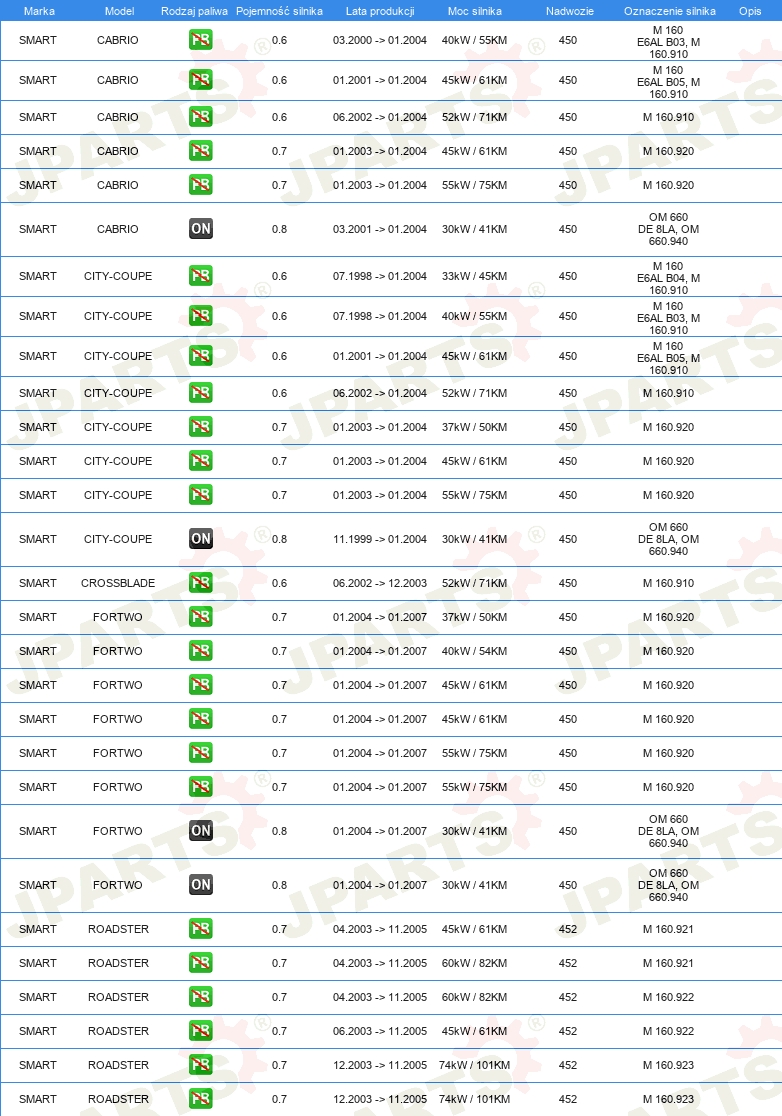The width and height of the screenshot is (782, 1116).
Task: Click petrol icon for Roadster 60kW / 82KM M 160.921
Action: pyautogui.click(x=201, y=963)
